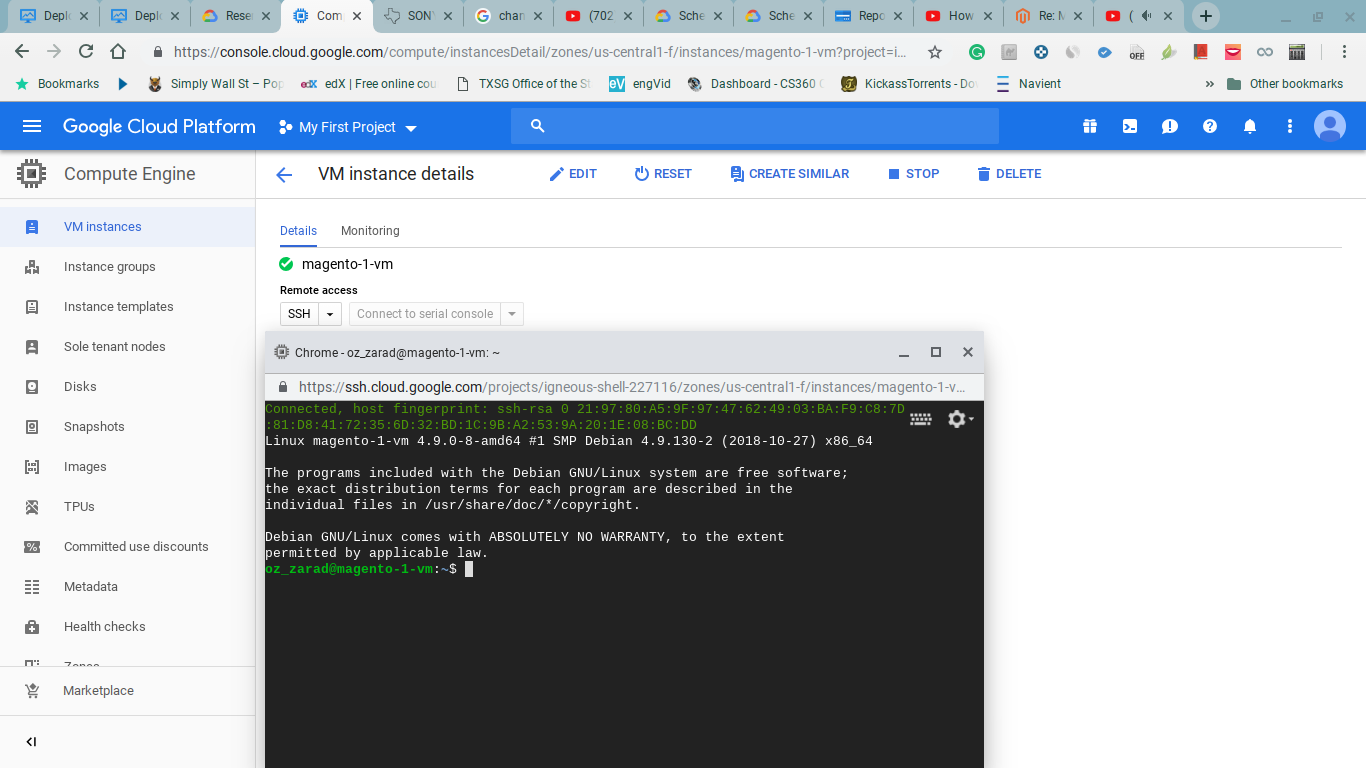
Task: Open the gift free trial icon
Action: point(1089,126)
